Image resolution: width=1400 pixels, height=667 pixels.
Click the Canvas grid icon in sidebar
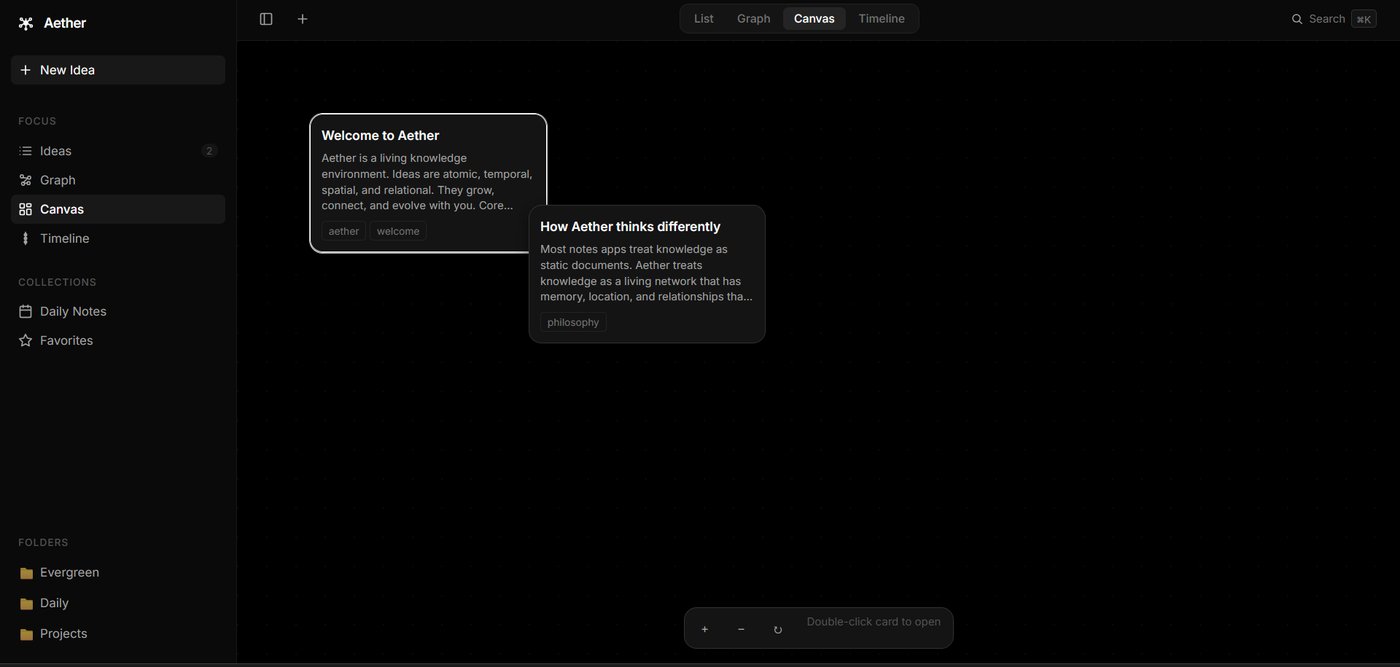pyautogui.click(x=26, y=209)
